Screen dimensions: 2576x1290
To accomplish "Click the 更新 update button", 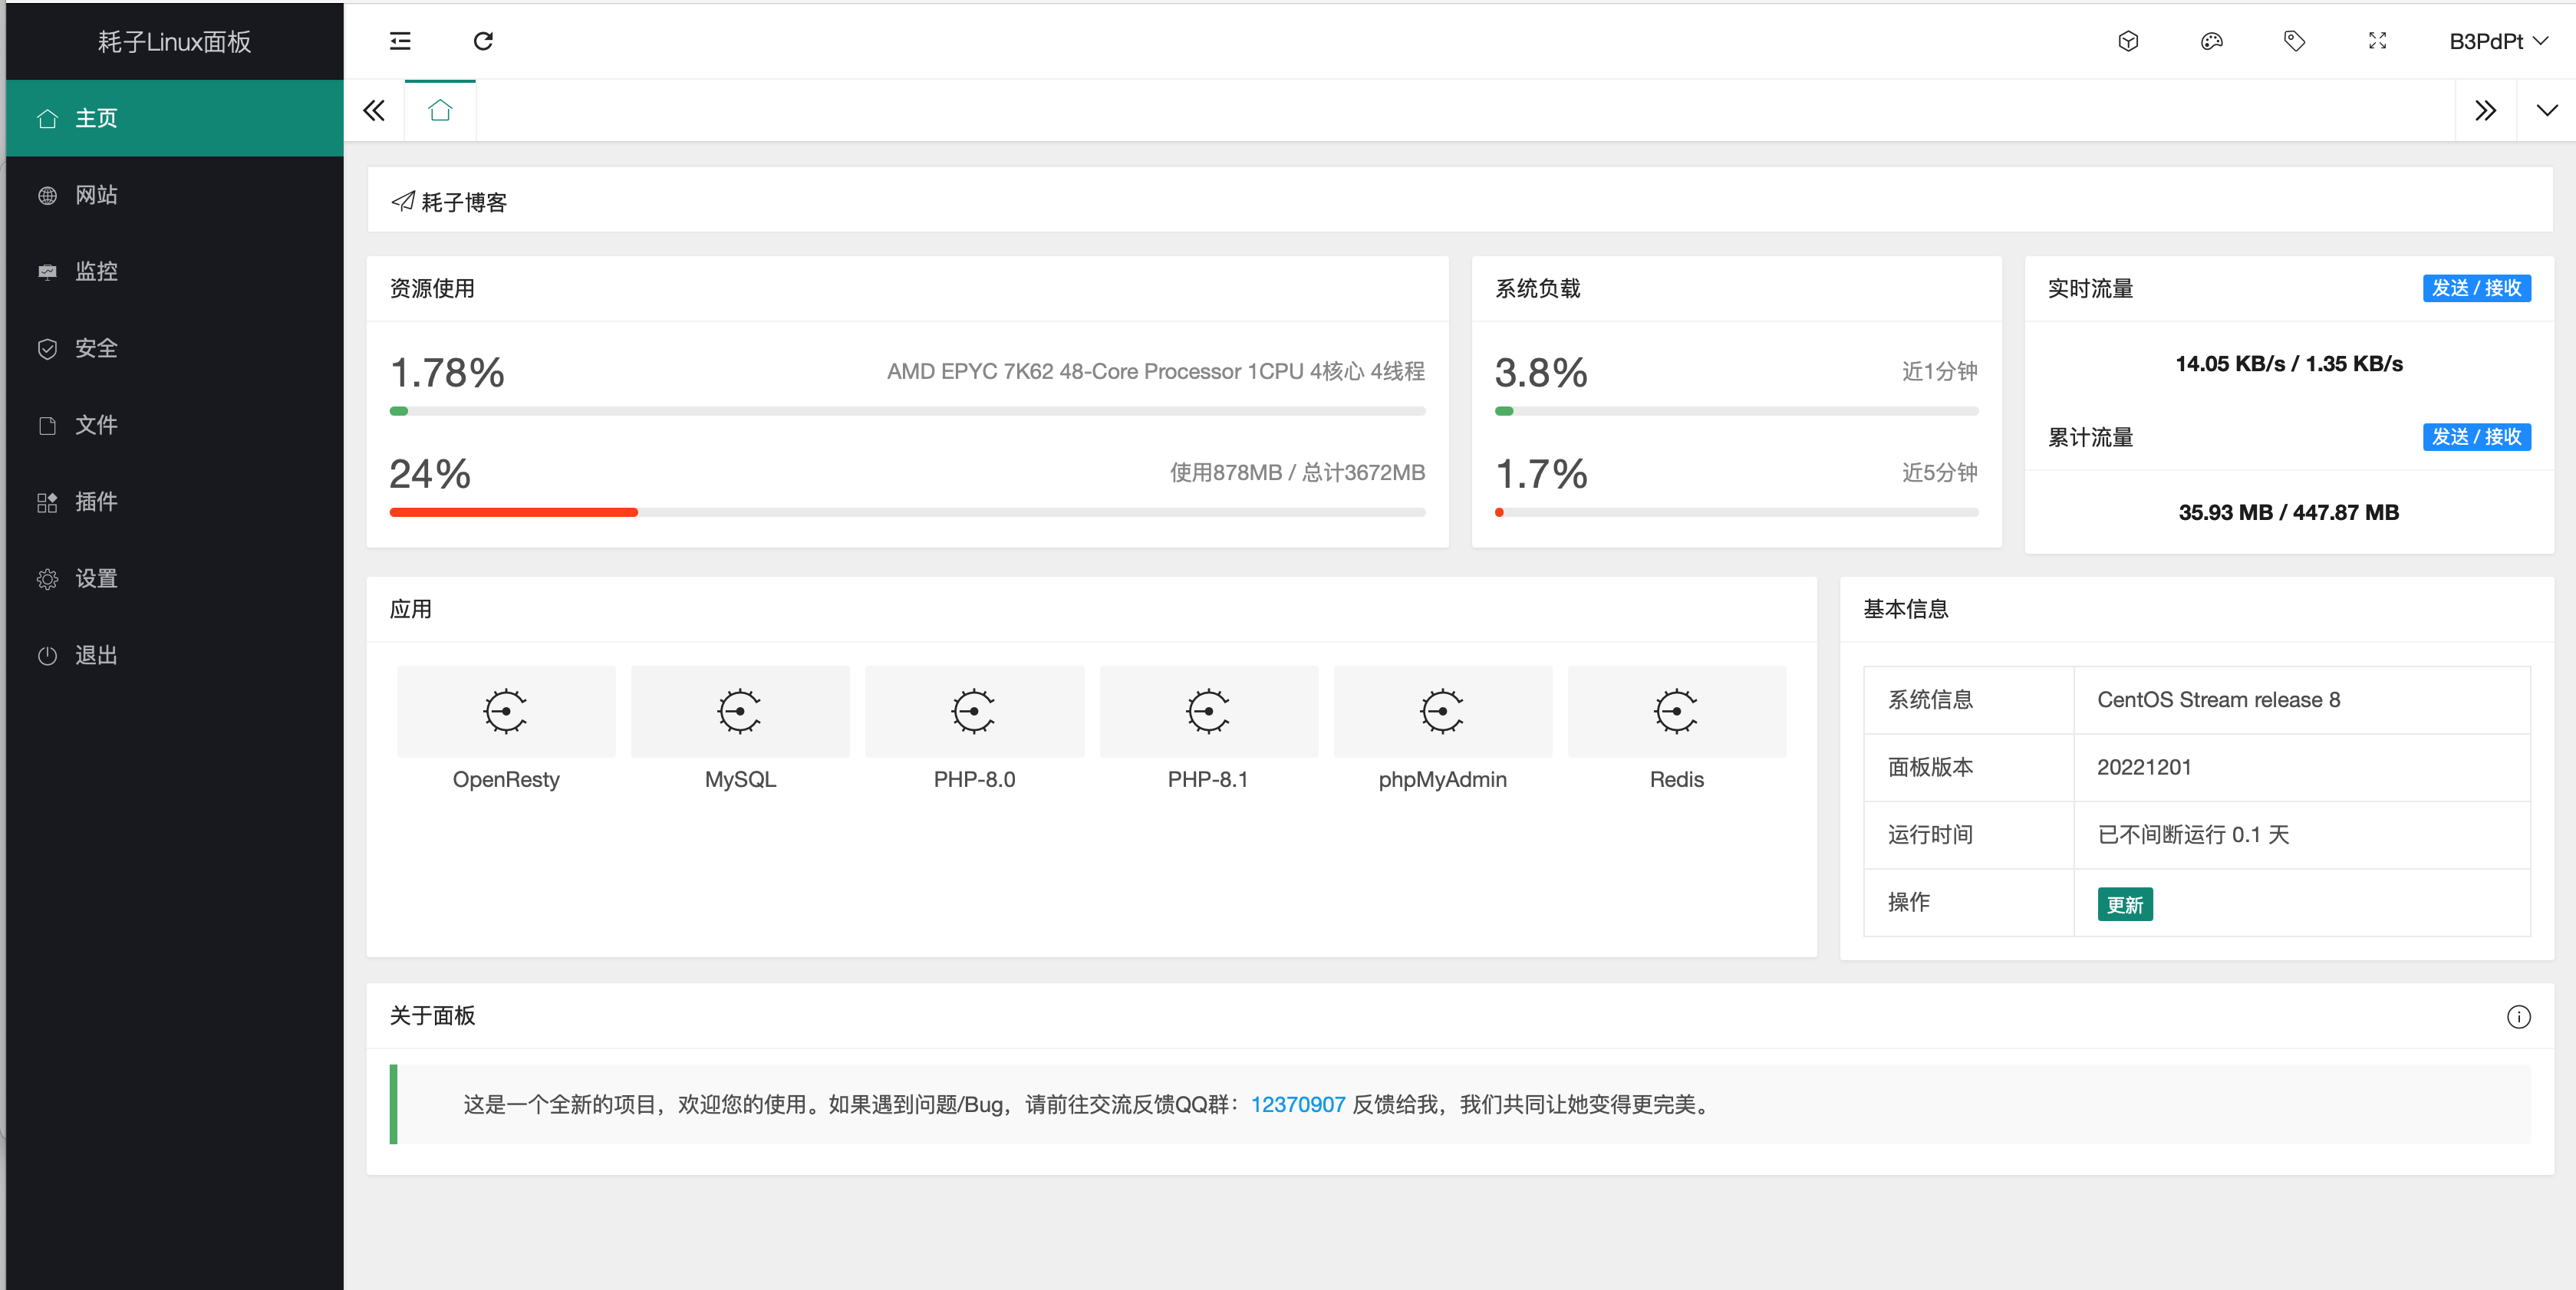I will click(x=2124, y=904).
